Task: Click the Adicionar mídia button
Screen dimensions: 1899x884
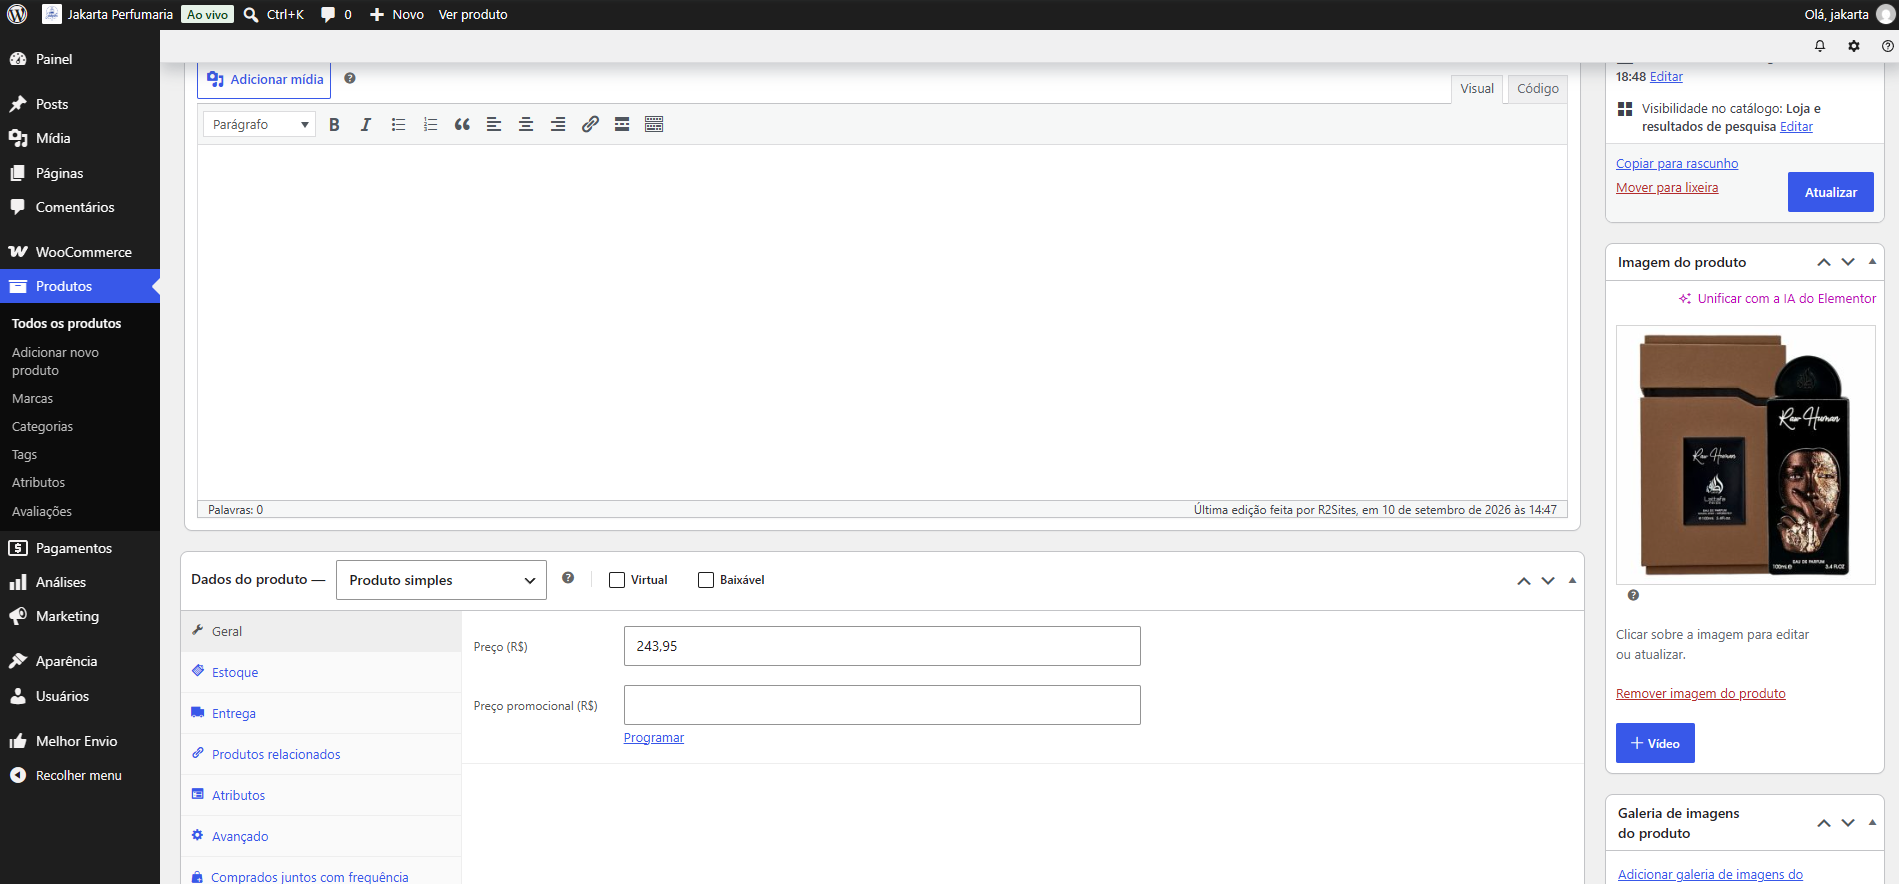Action: tap(265, 79)
